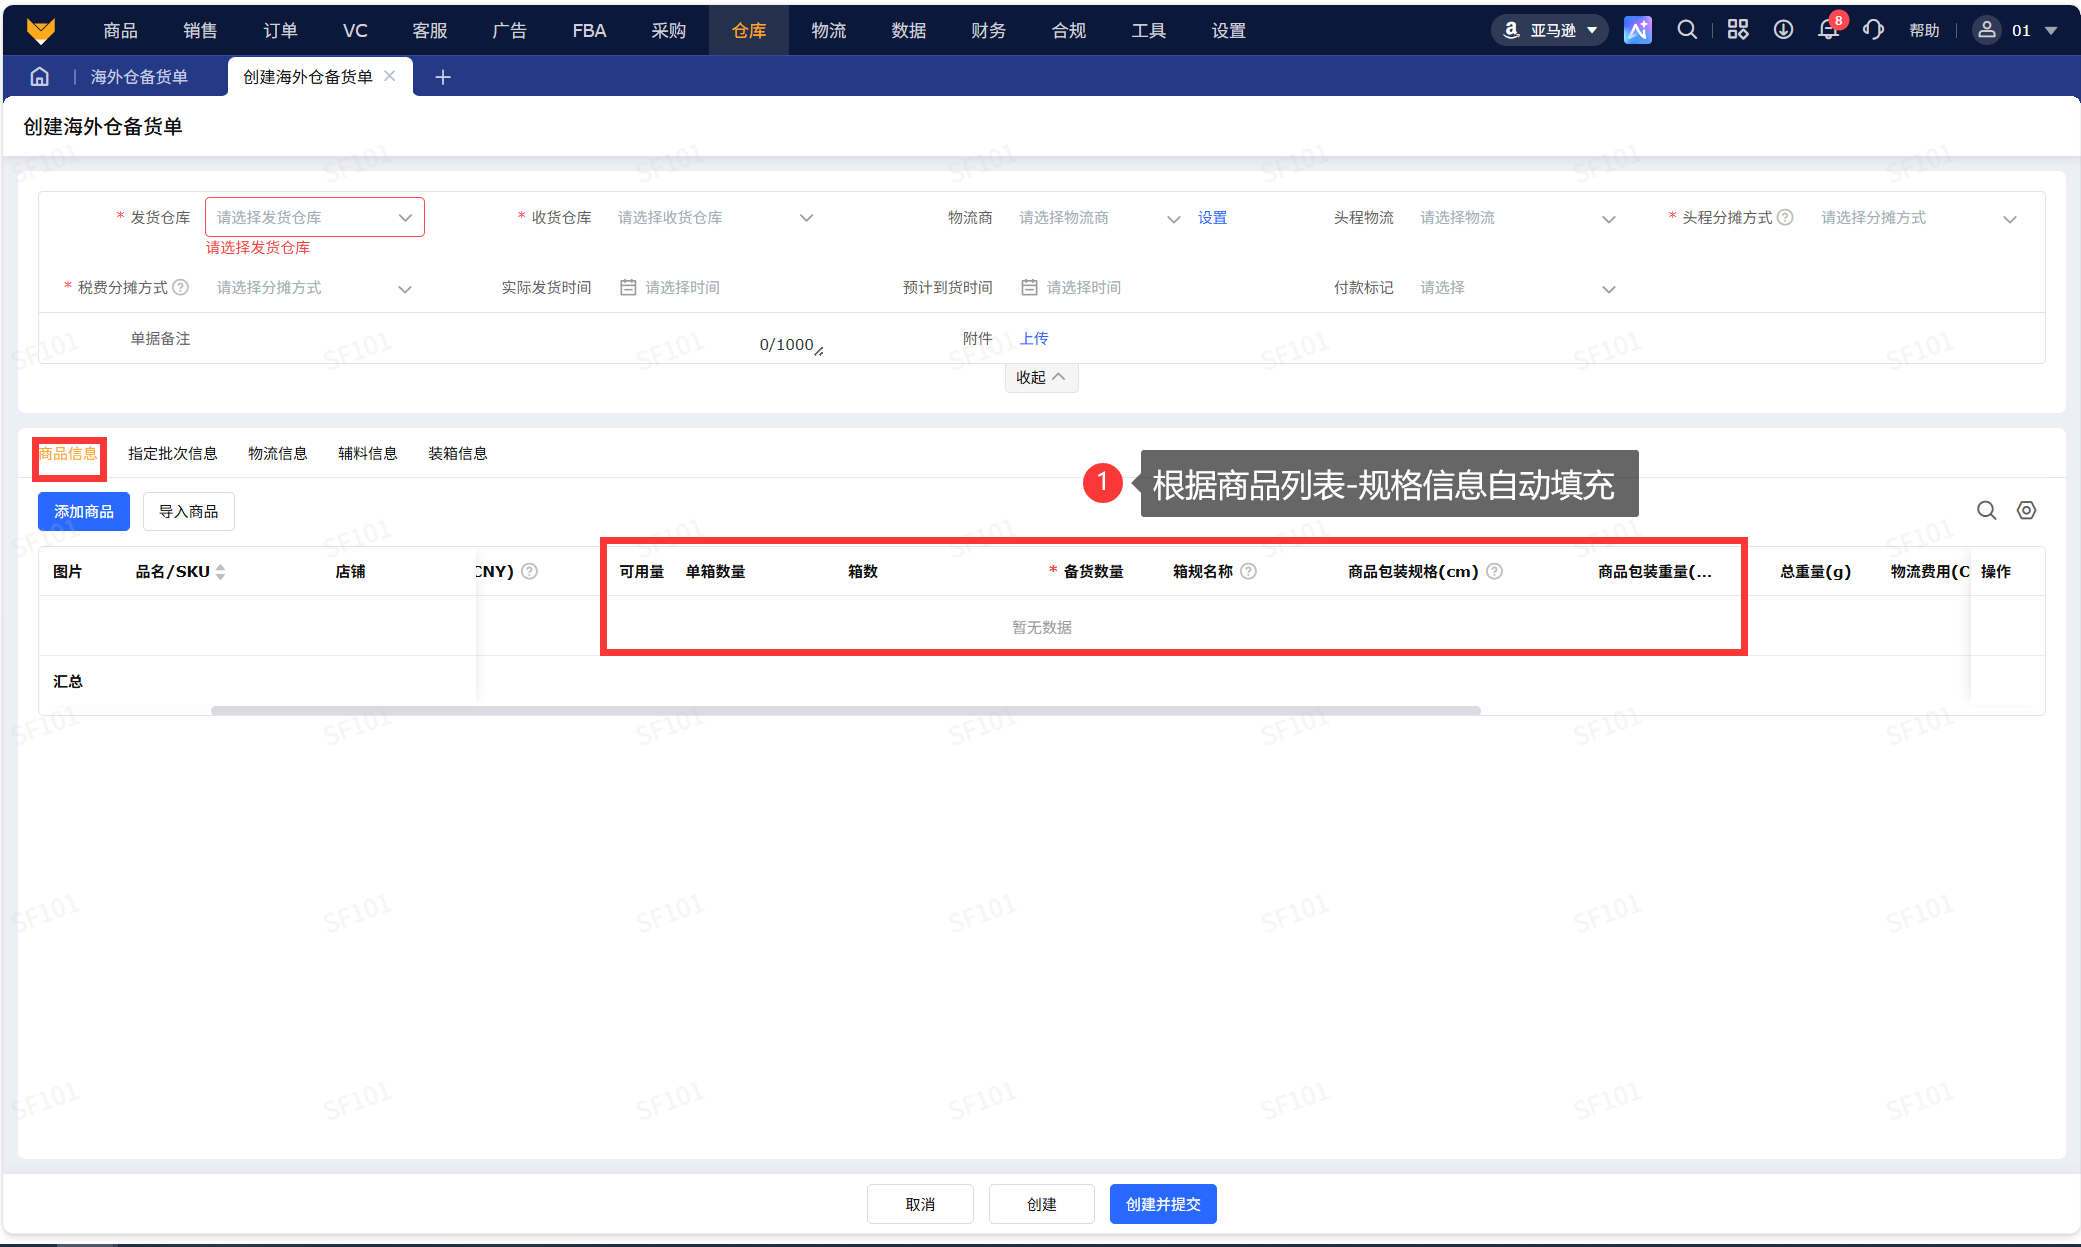Click the 实际发货时间 date field

point(716,287)
